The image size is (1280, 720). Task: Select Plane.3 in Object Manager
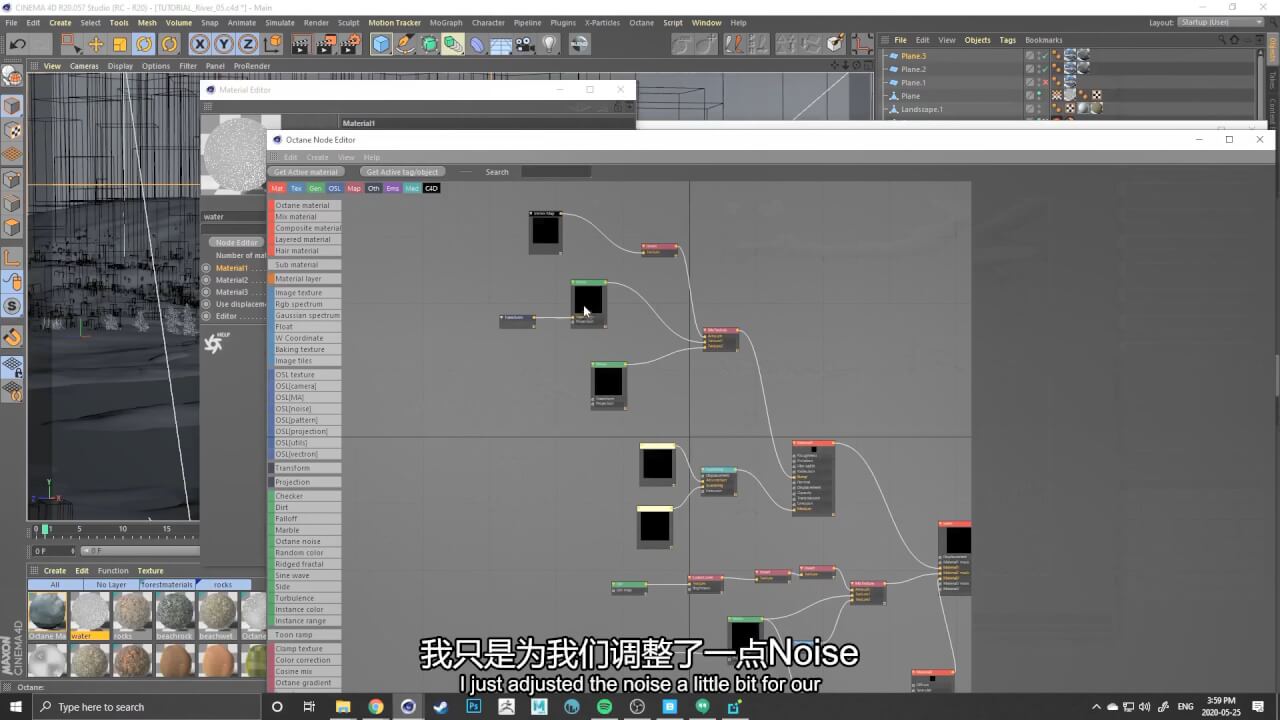[x=913, y=56]
